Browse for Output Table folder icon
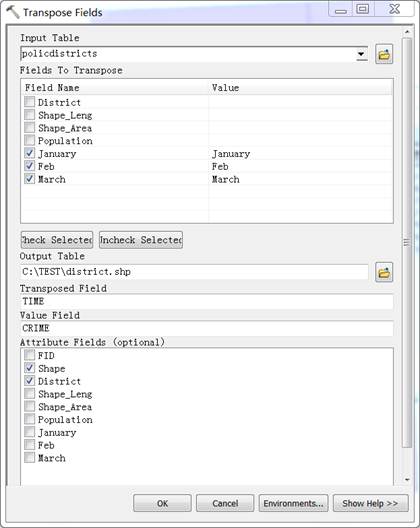This screenshot has width=420, height=528. point(384,272)
